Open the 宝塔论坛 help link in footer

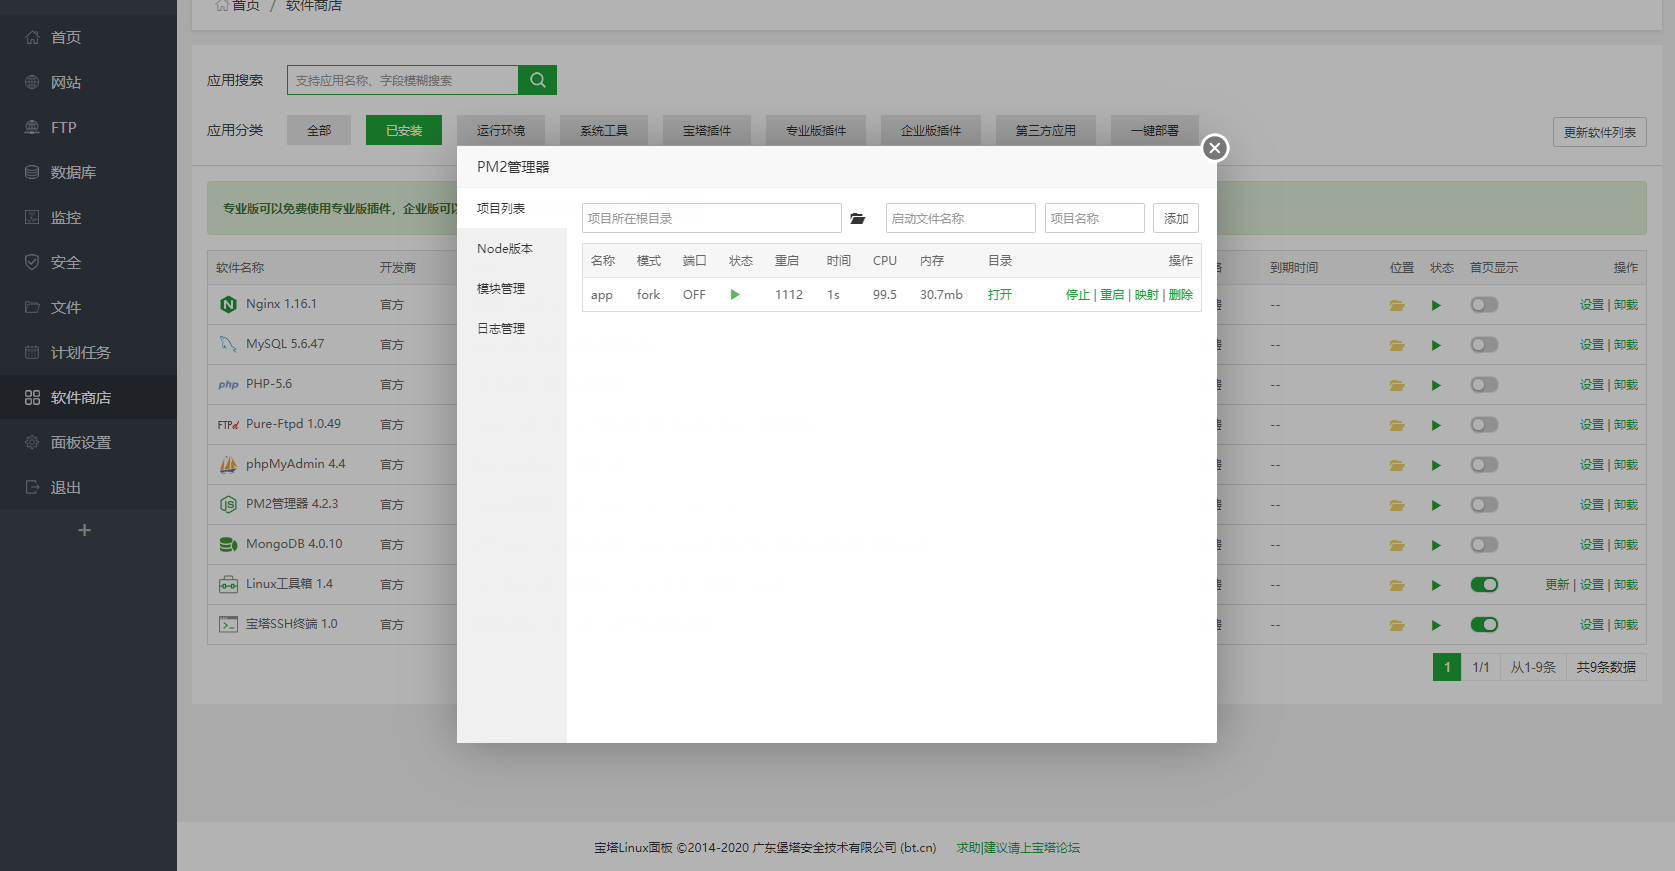coord(1018,847)
